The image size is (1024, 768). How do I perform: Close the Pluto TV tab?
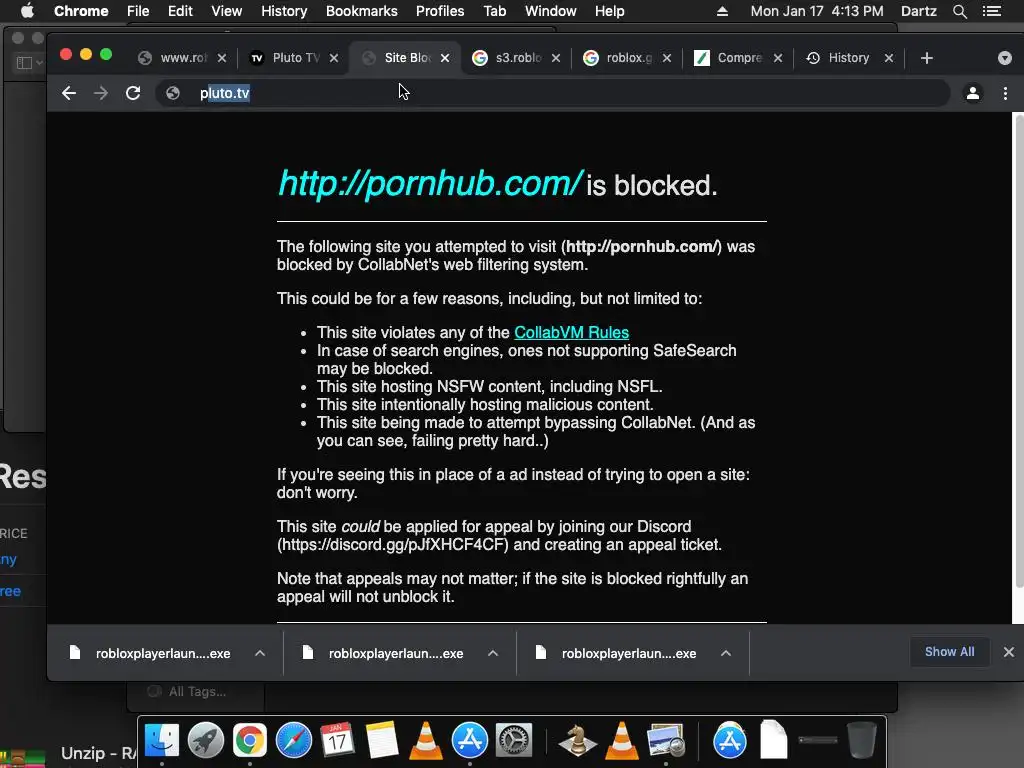click(334, 58)
